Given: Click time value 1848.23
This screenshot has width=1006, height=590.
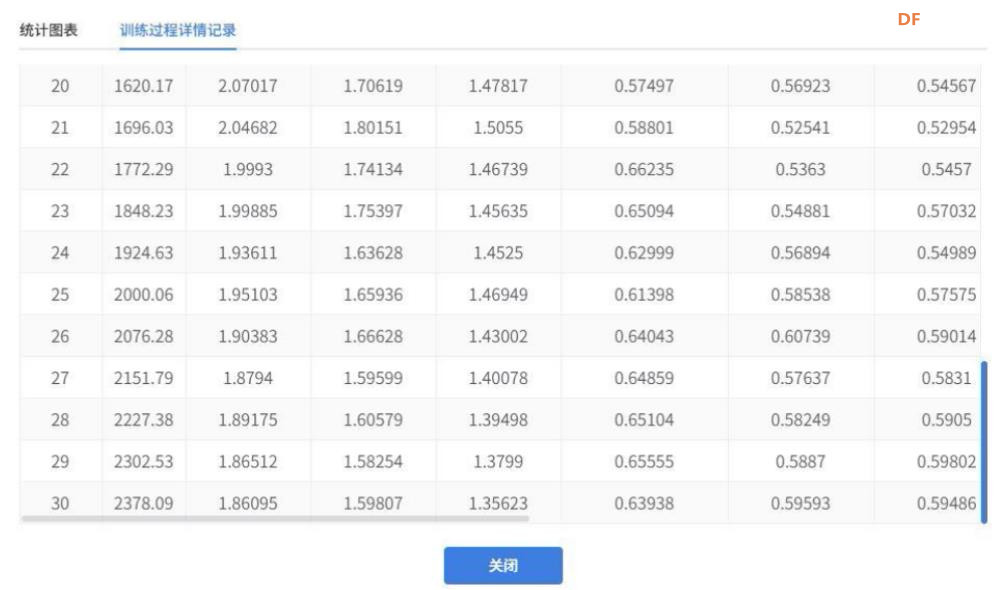Looking at the screenshot, I should tap(144, 211).
